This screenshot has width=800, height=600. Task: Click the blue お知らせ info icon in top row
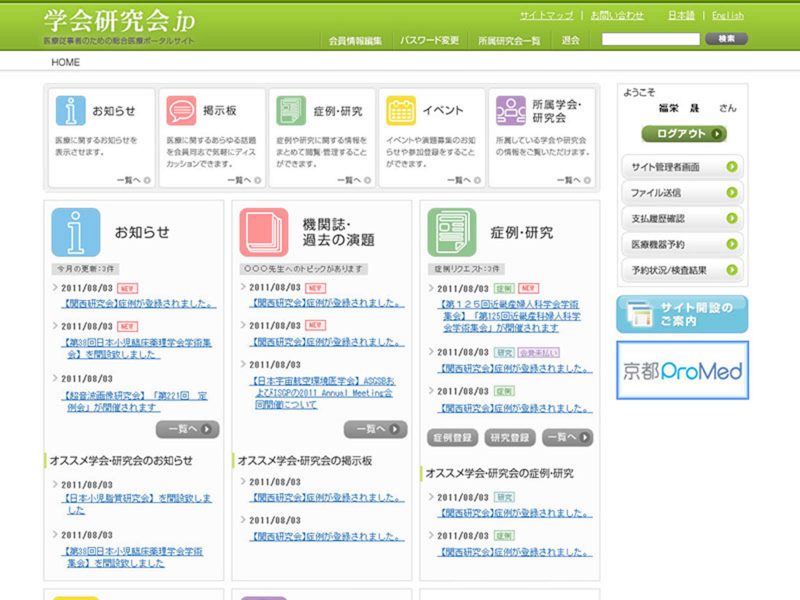[x=71, y=110]
